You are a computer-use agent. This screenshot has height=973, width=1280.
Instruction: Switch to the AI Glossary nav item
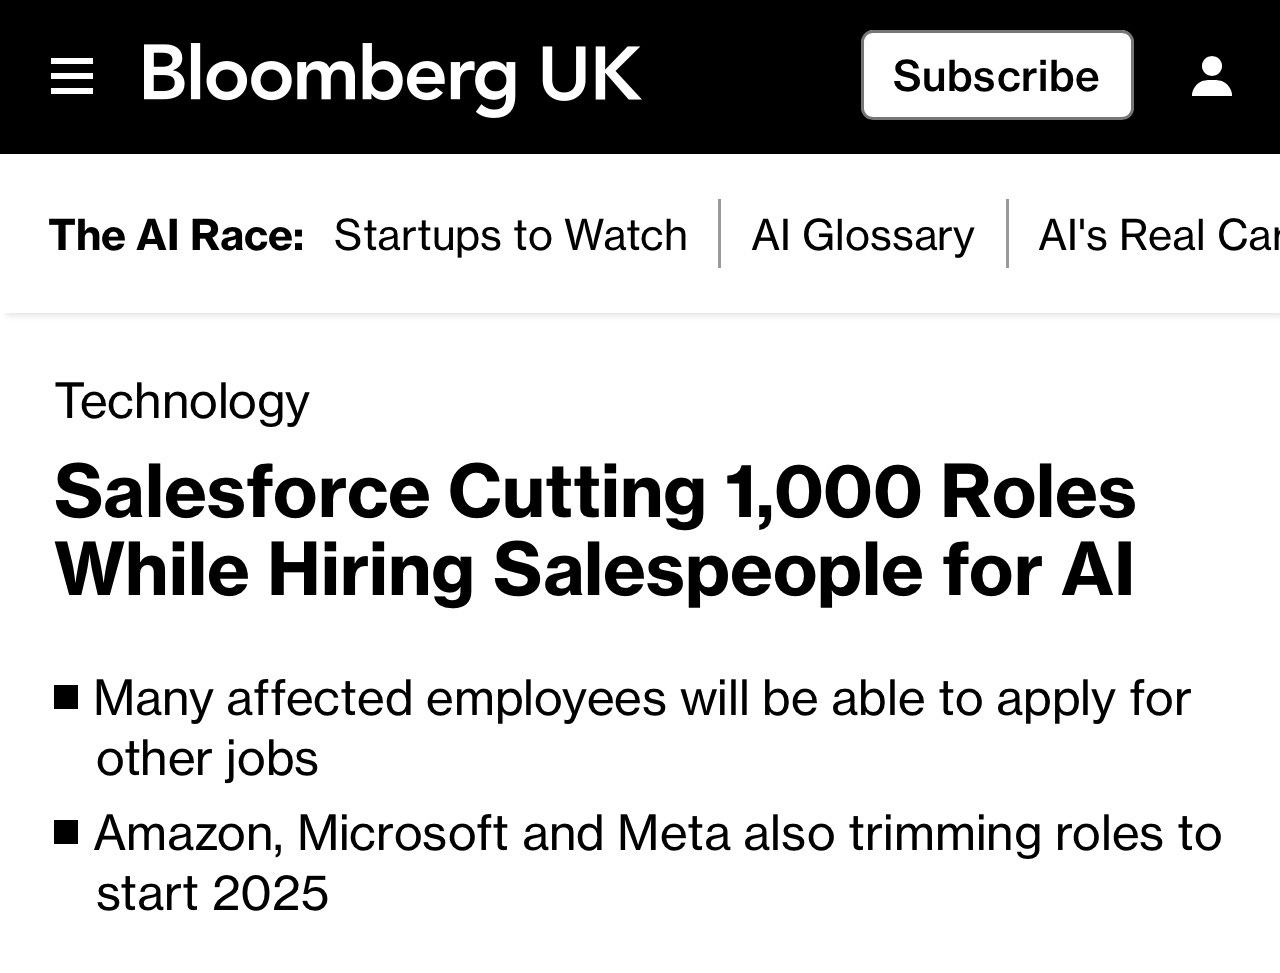point(862,235)
